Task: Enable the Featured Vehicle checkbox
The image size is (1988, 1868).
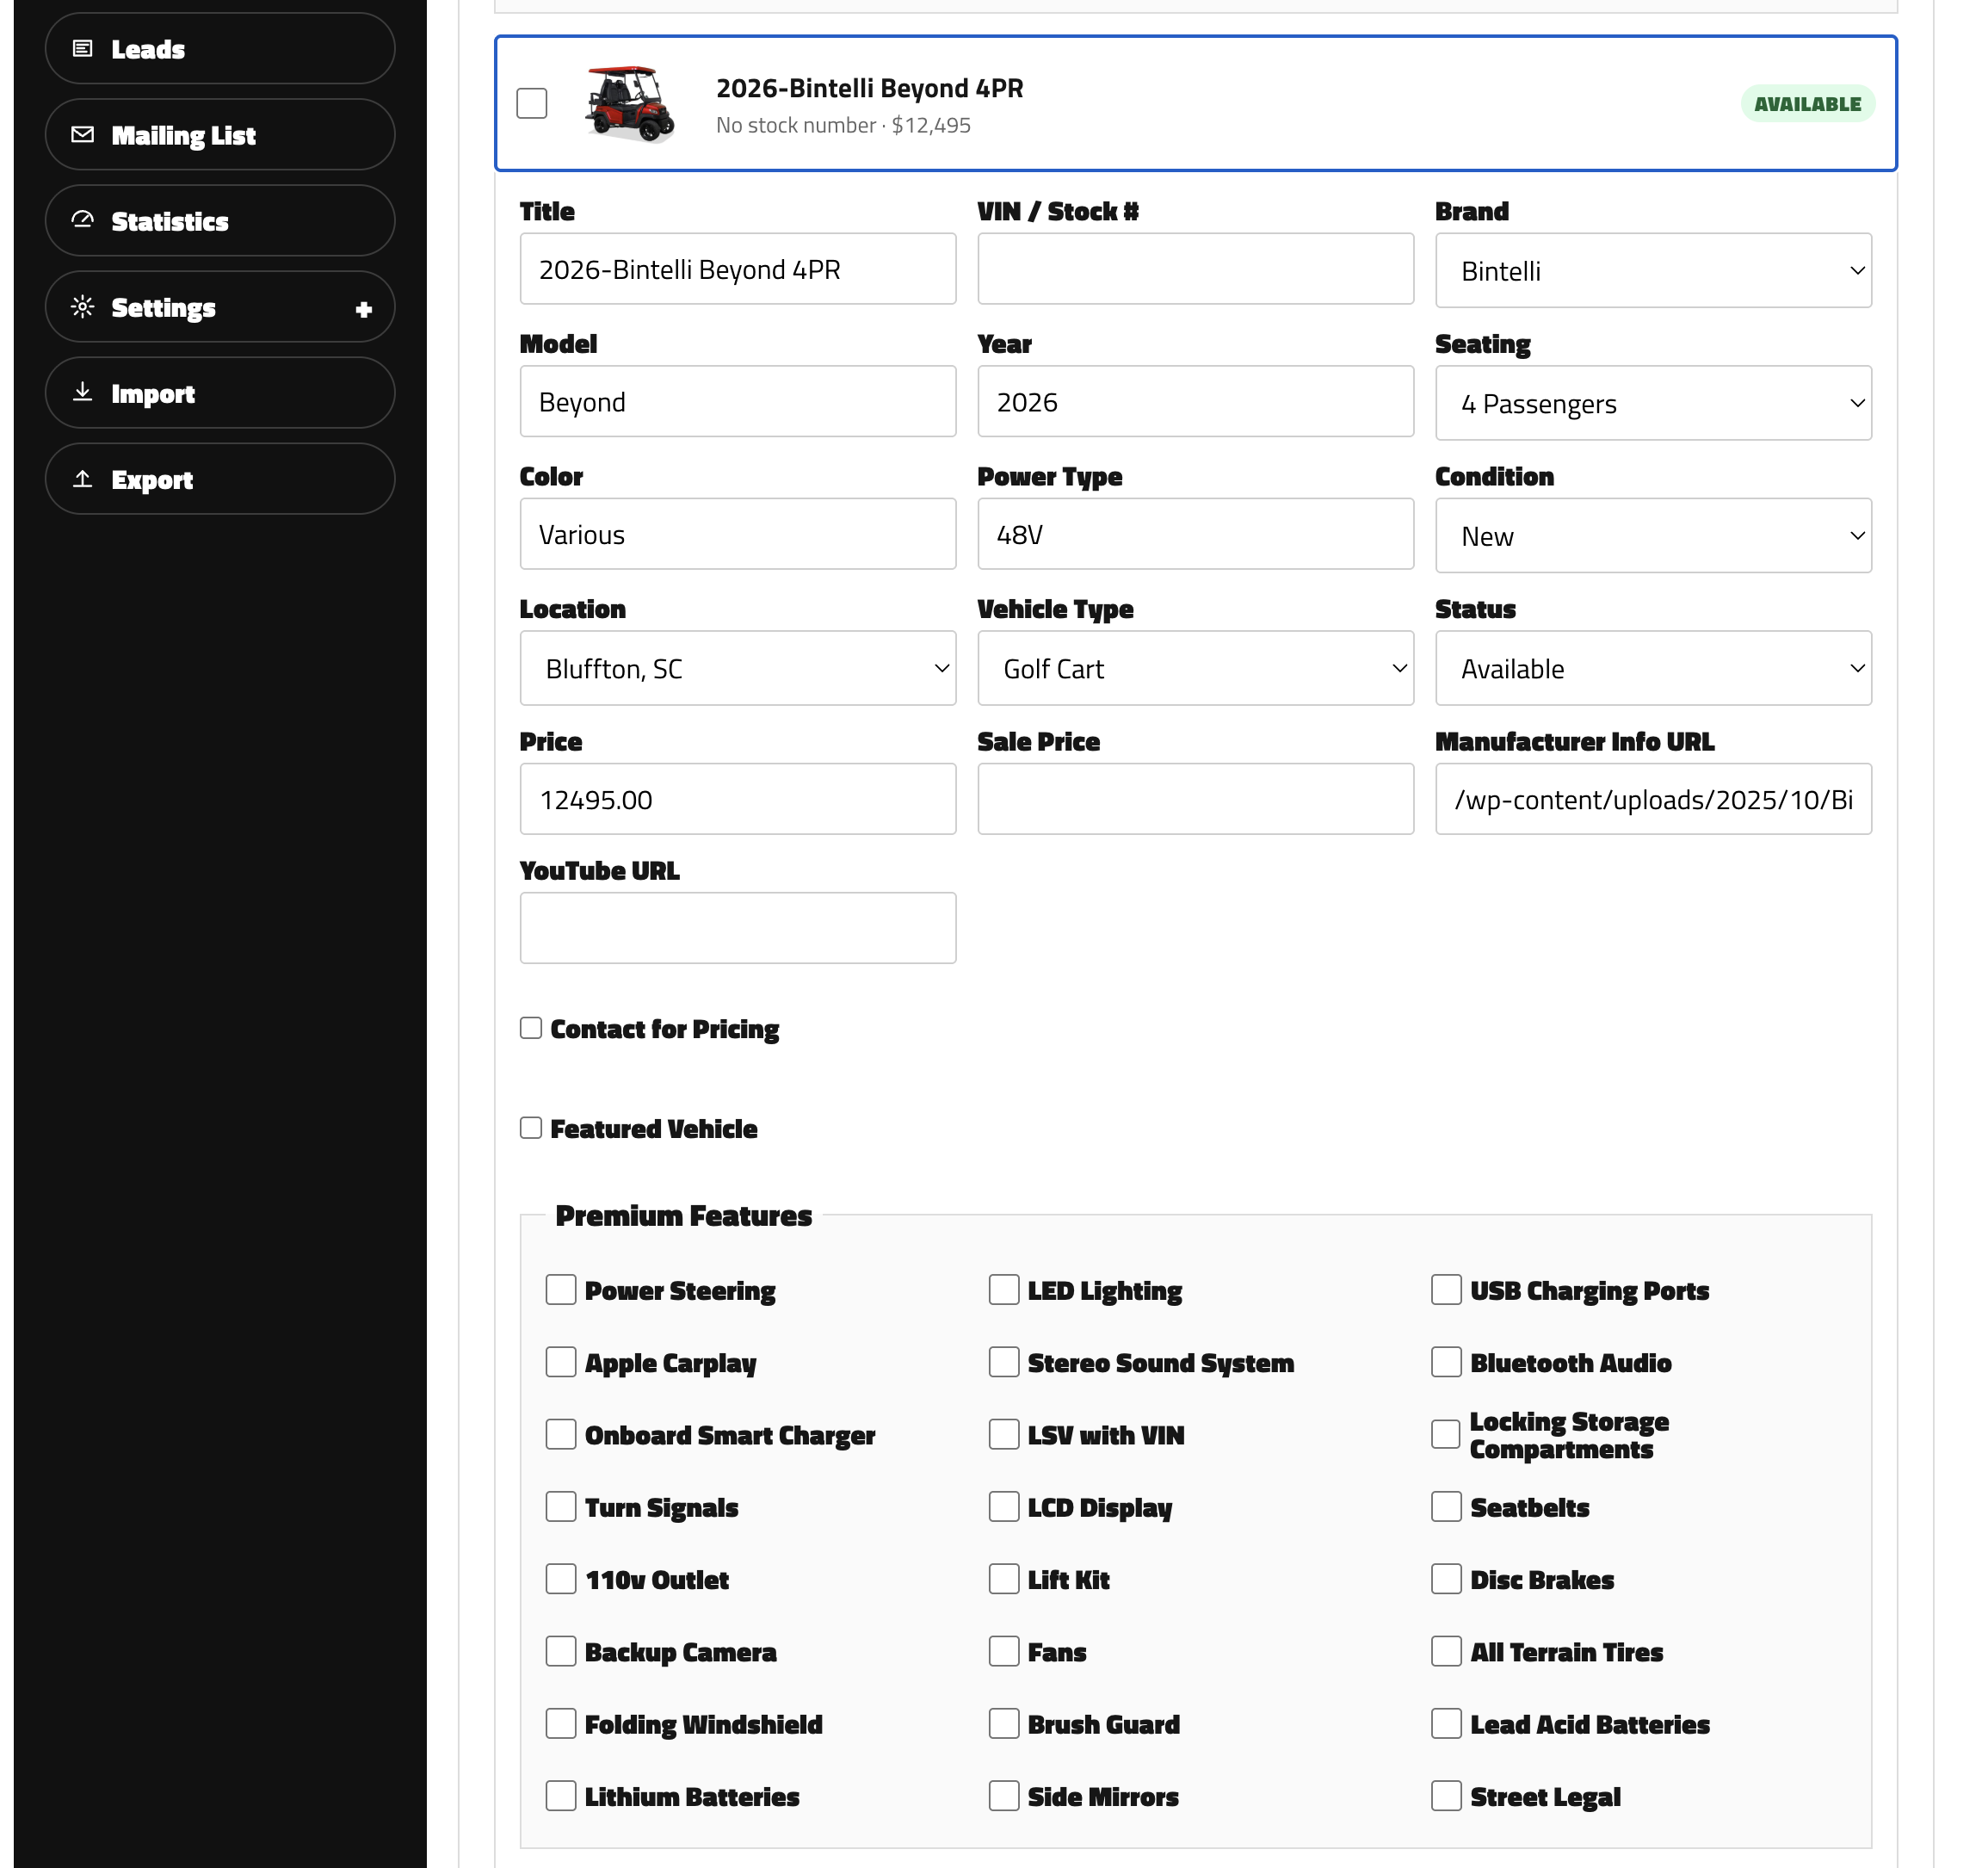Action: (x=531, y=1128)
